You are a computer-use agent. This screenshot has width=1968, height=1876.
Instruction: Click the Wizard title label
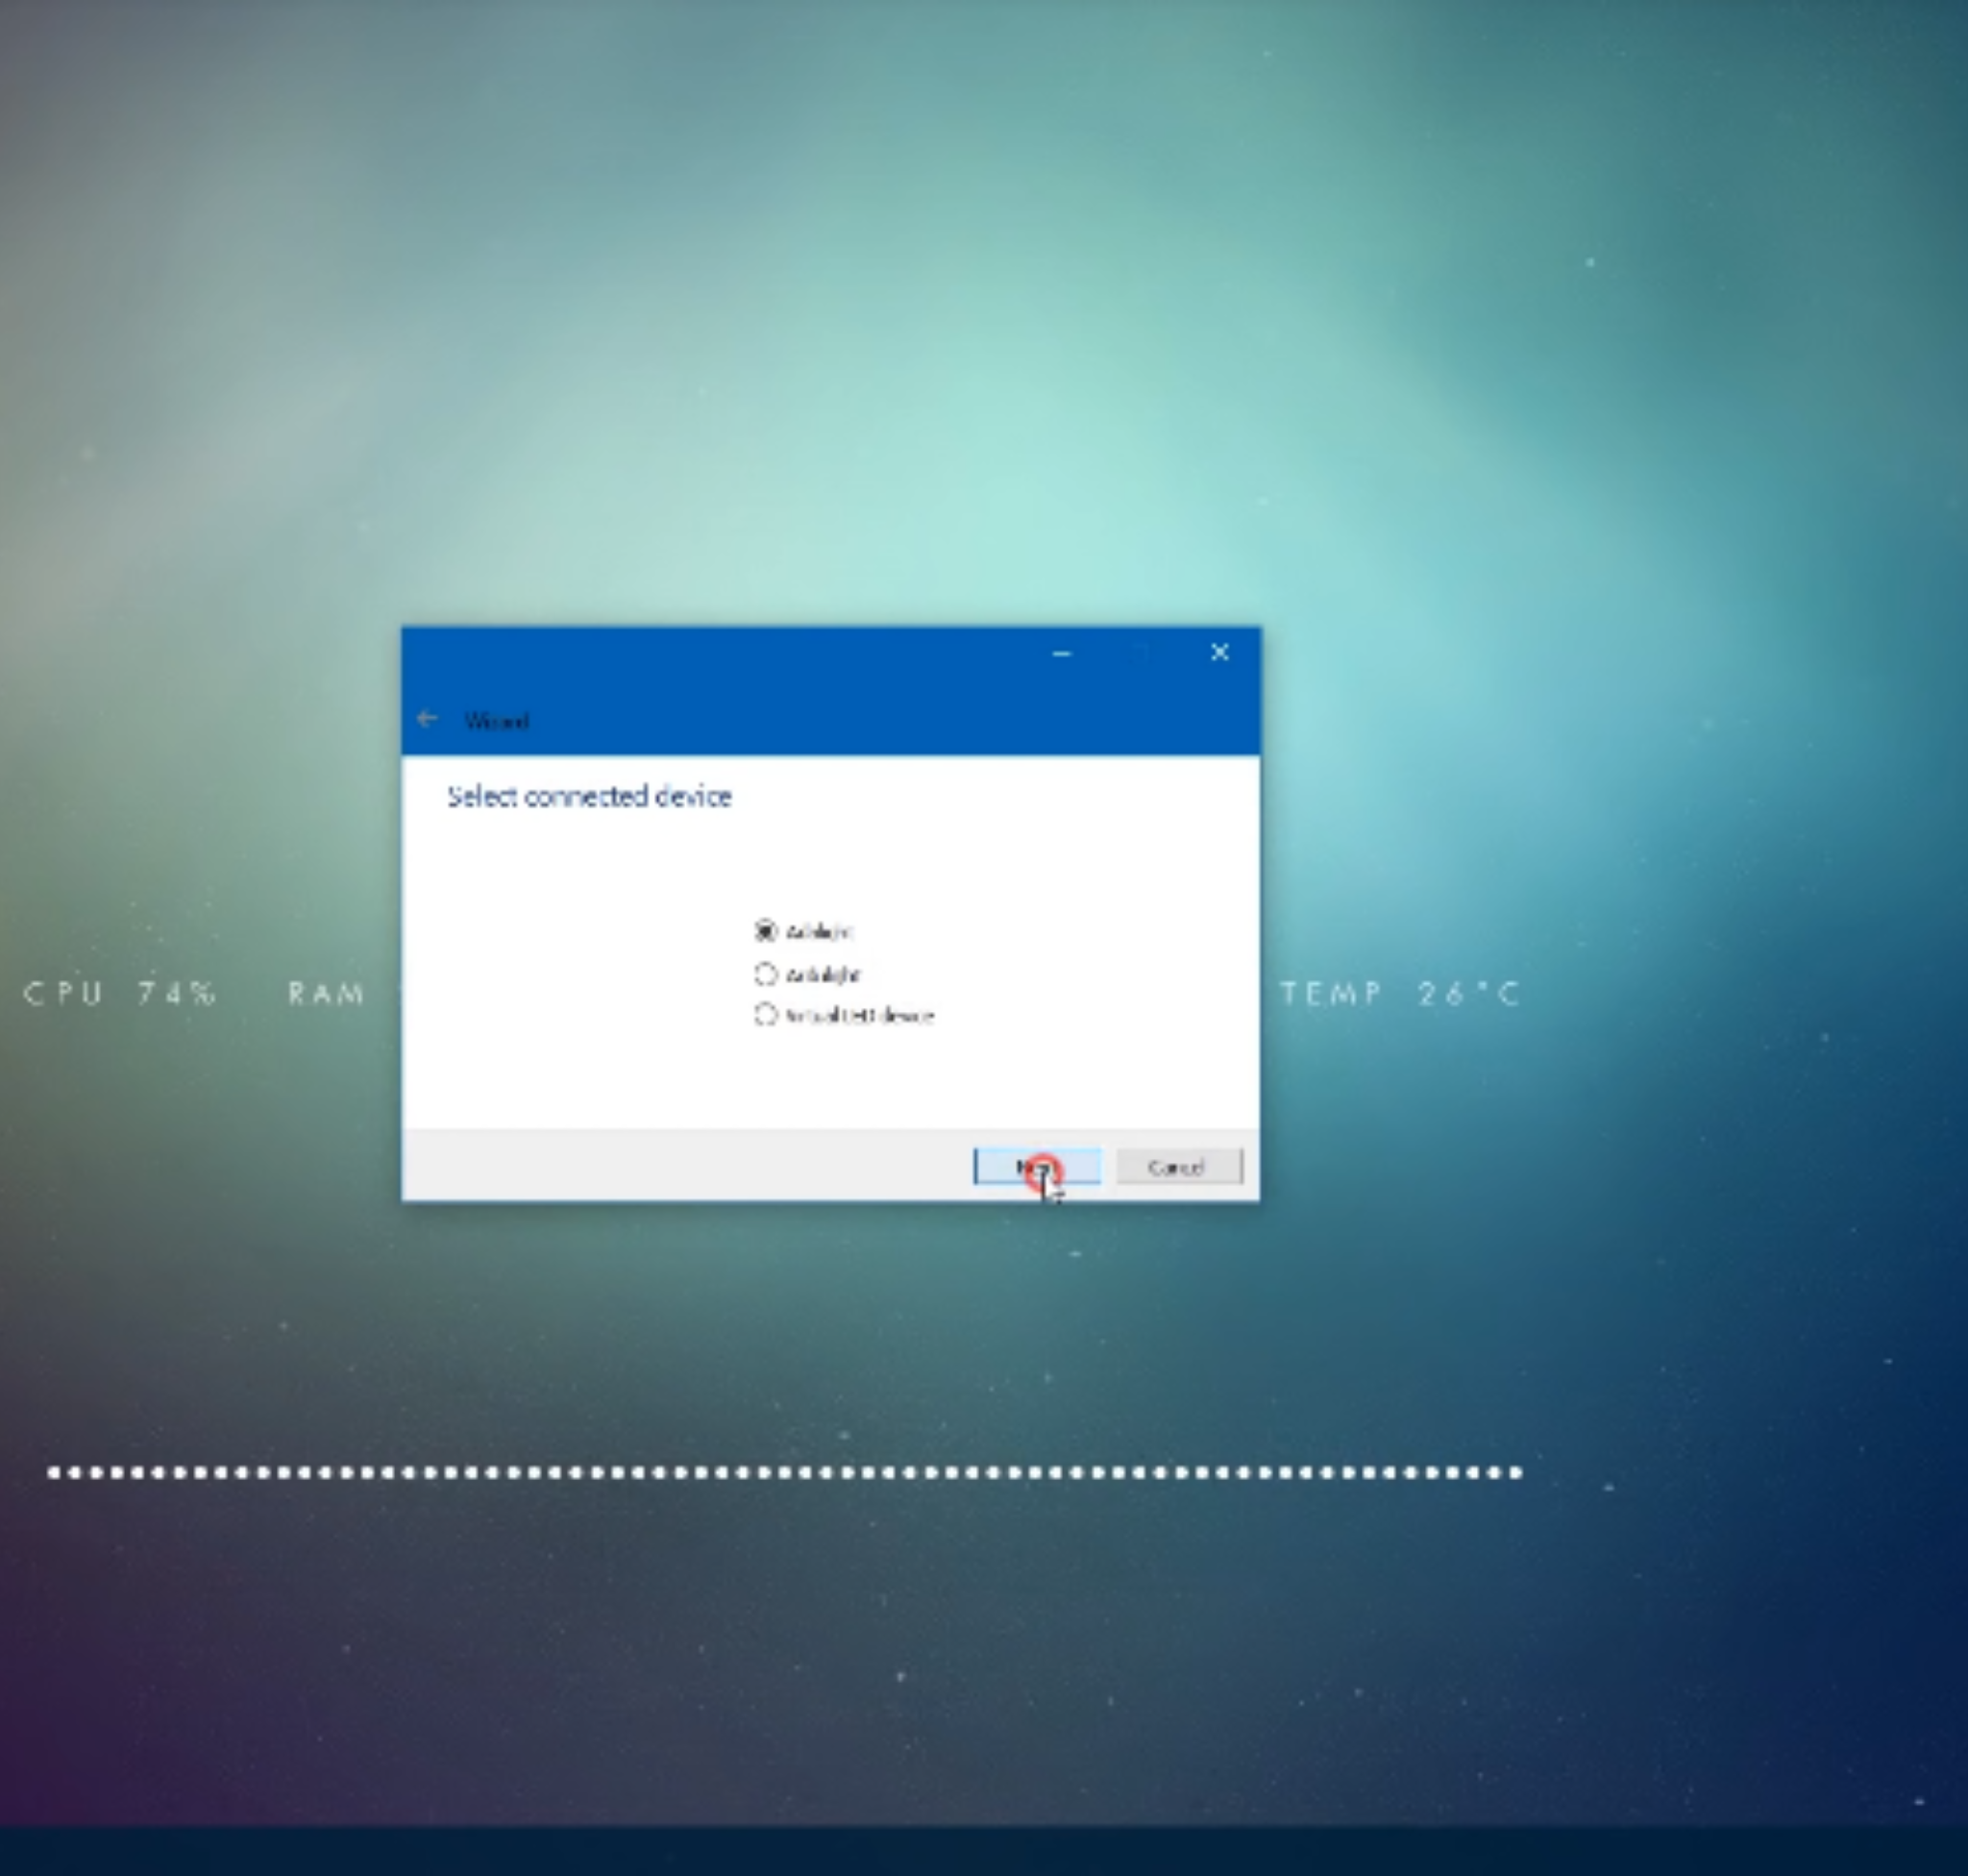click(498, 720)
